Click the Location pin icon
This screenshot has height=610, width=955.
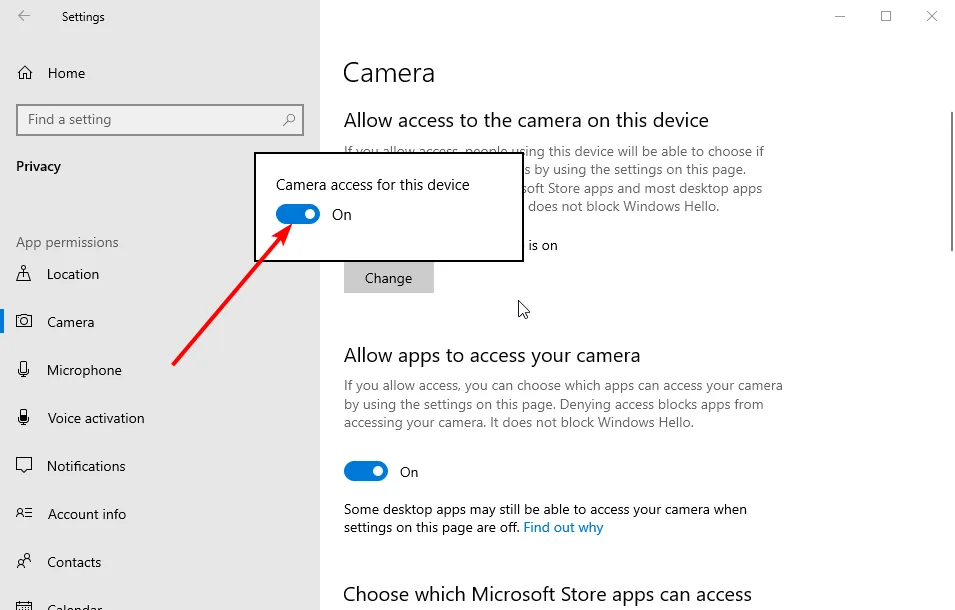point(25,274)
